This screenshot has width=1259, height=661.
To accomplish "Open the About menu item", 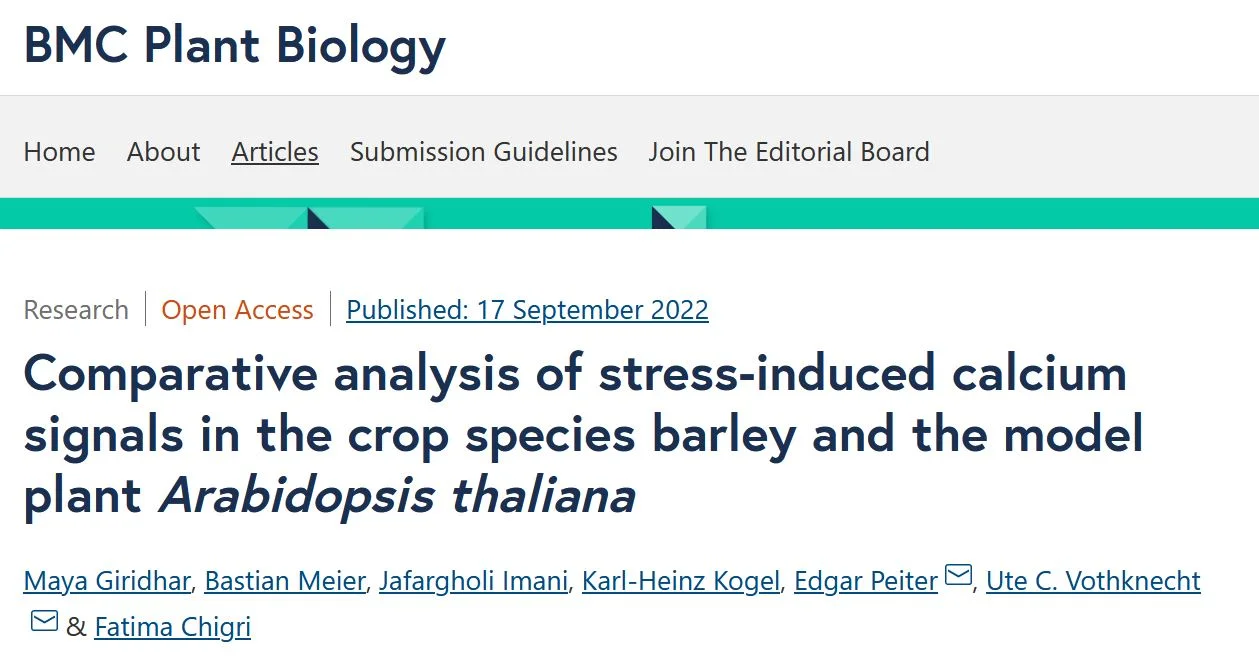I will (163, 152).
